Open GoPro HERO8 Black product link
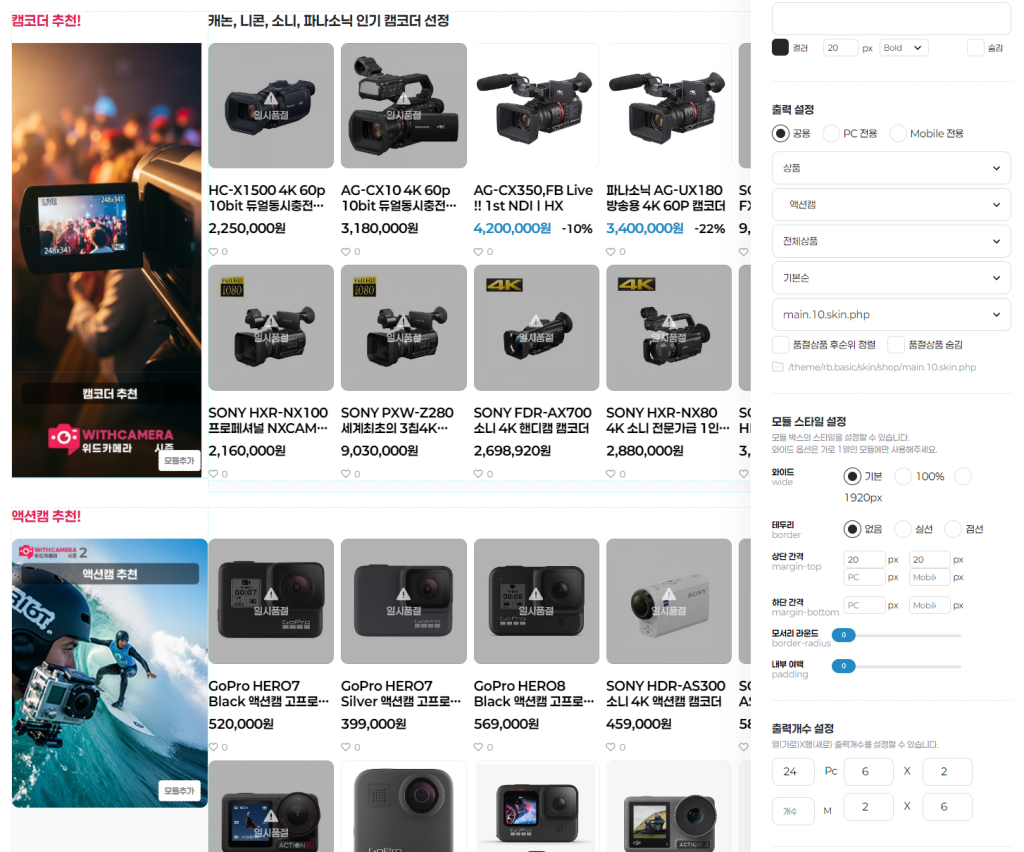The height and width of the screenshot is (852, 1024). [x=533, y=693]
